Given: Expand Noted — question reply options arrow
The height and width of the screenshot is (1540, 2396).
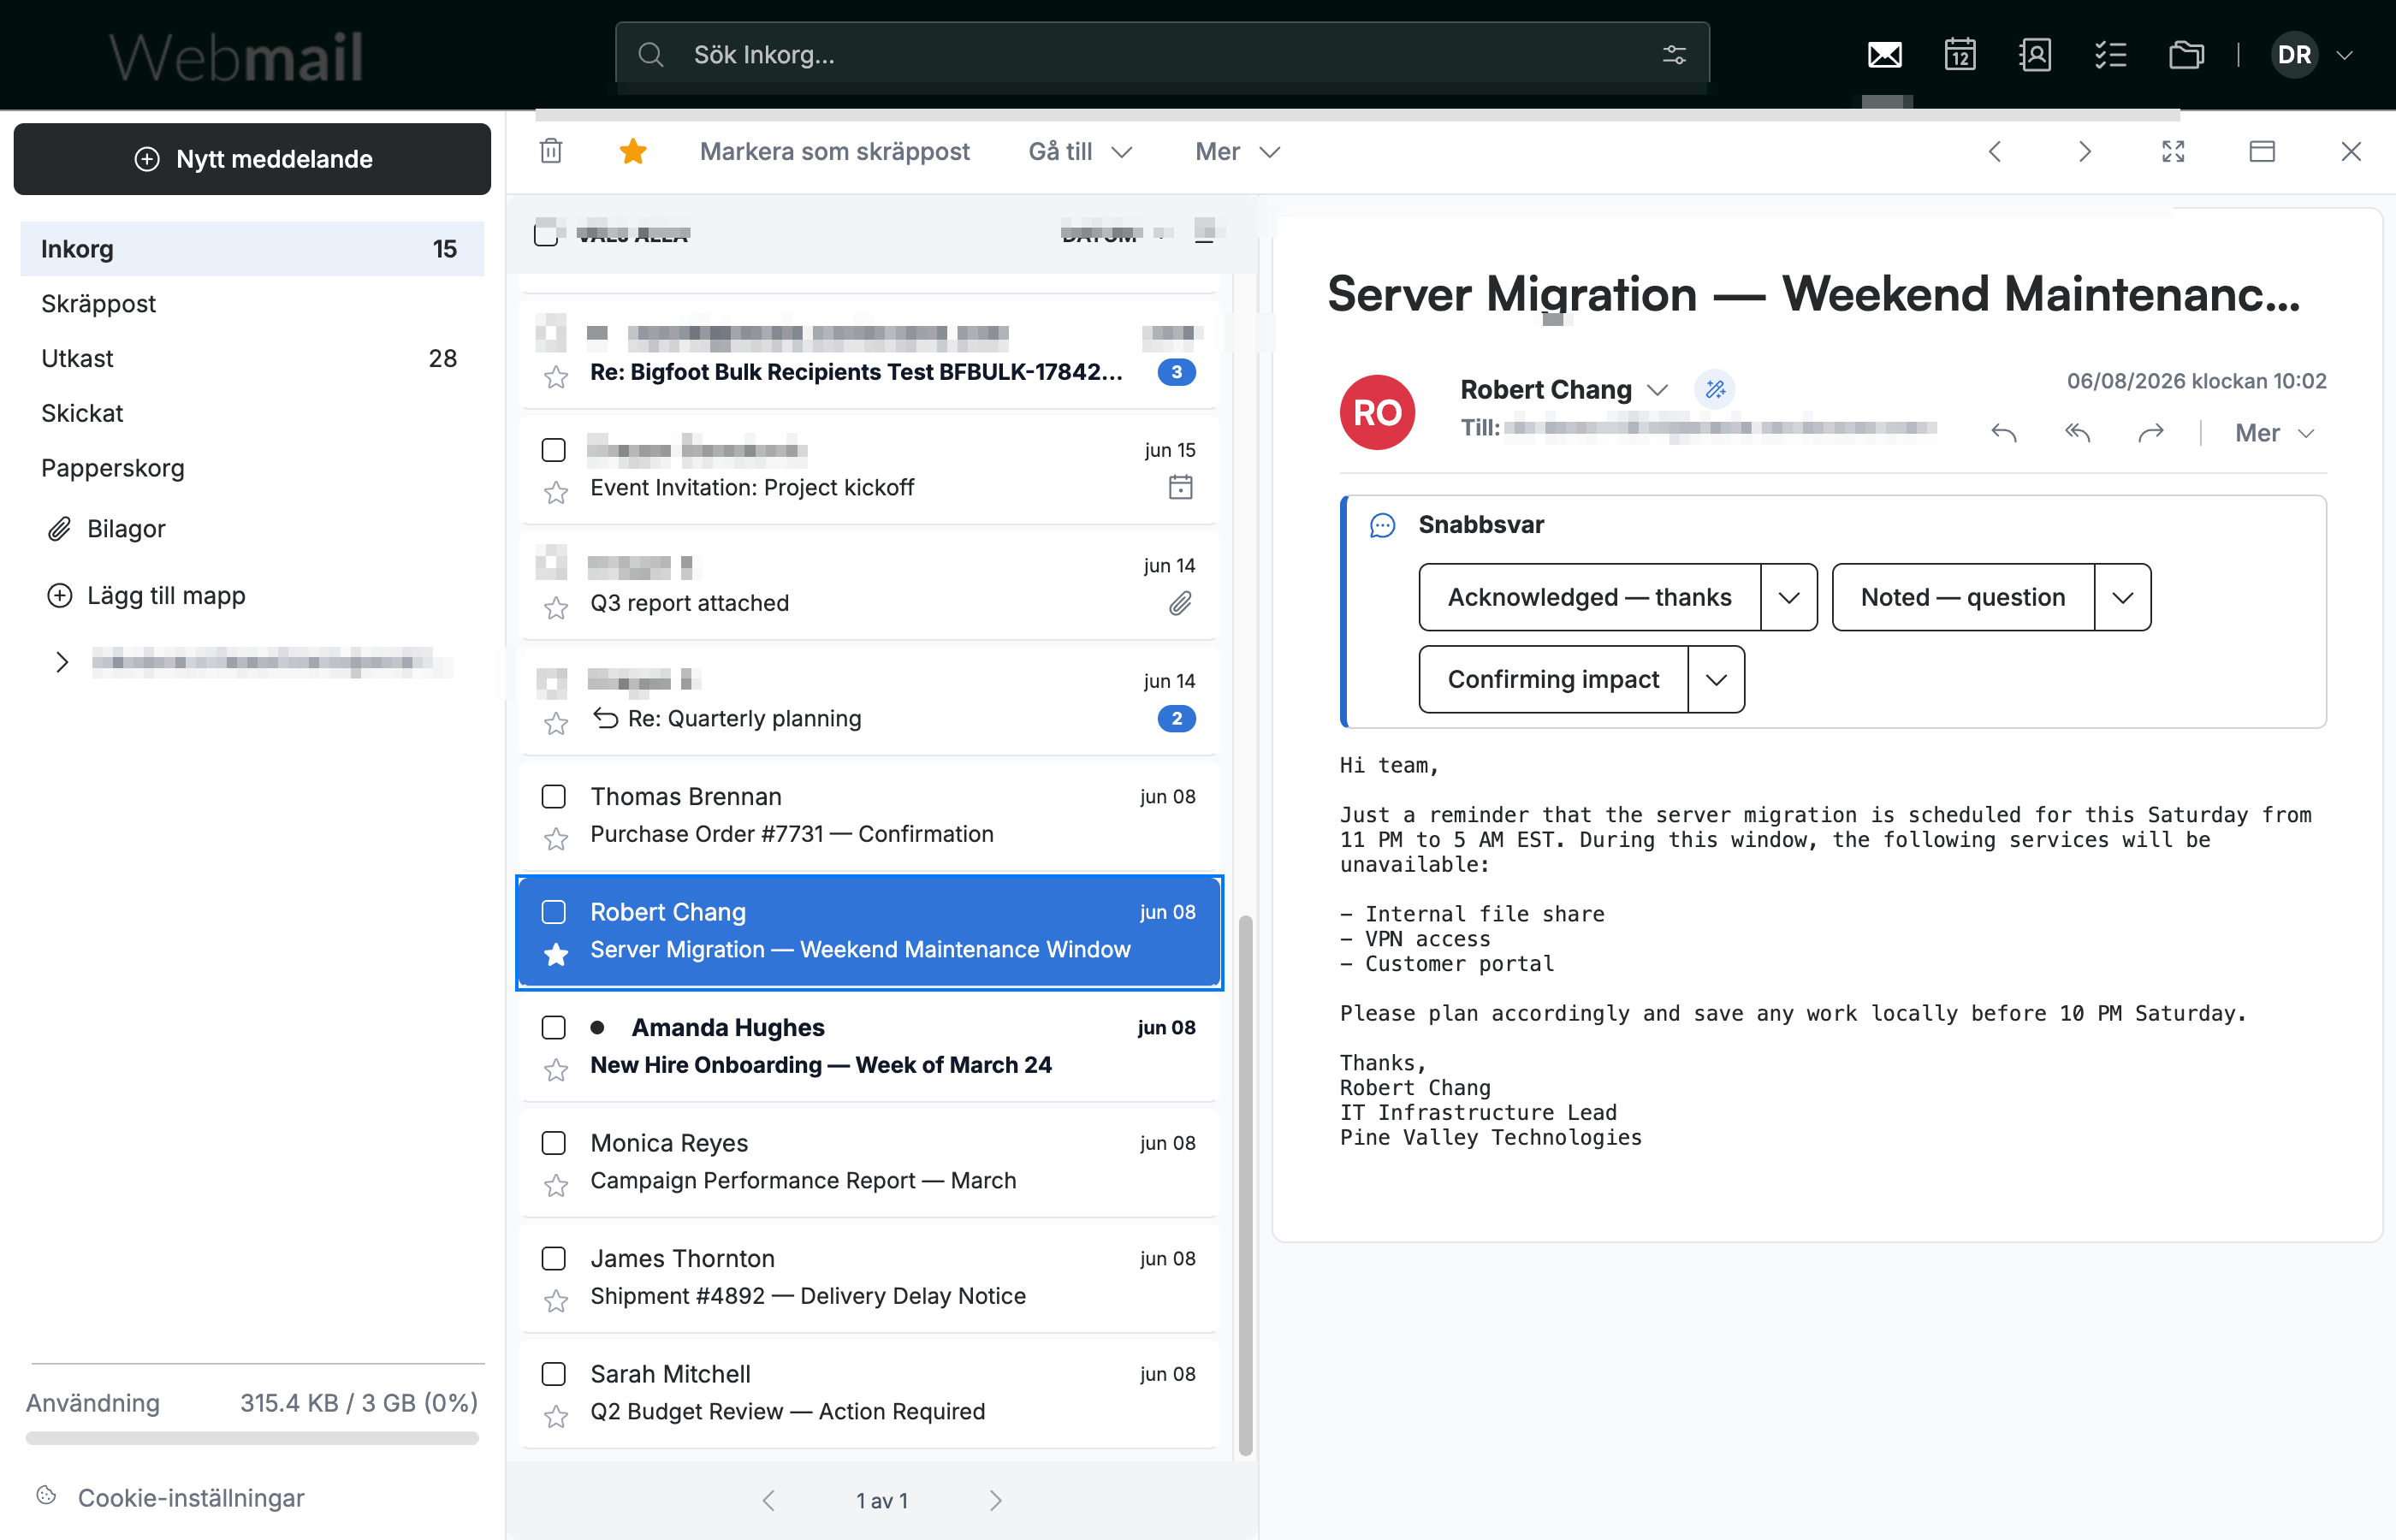Looking at the screenshot, I should (2122, 597).
